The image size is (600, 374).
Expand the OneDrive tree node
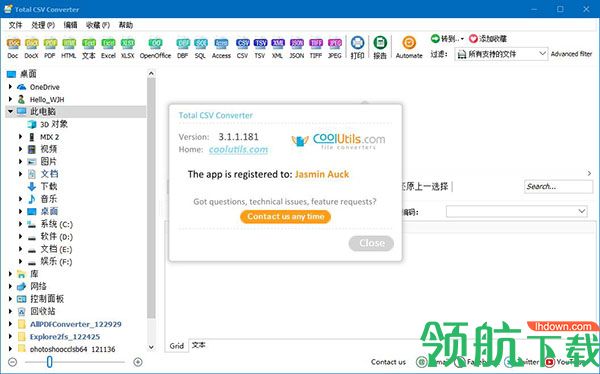pos(10,87)
